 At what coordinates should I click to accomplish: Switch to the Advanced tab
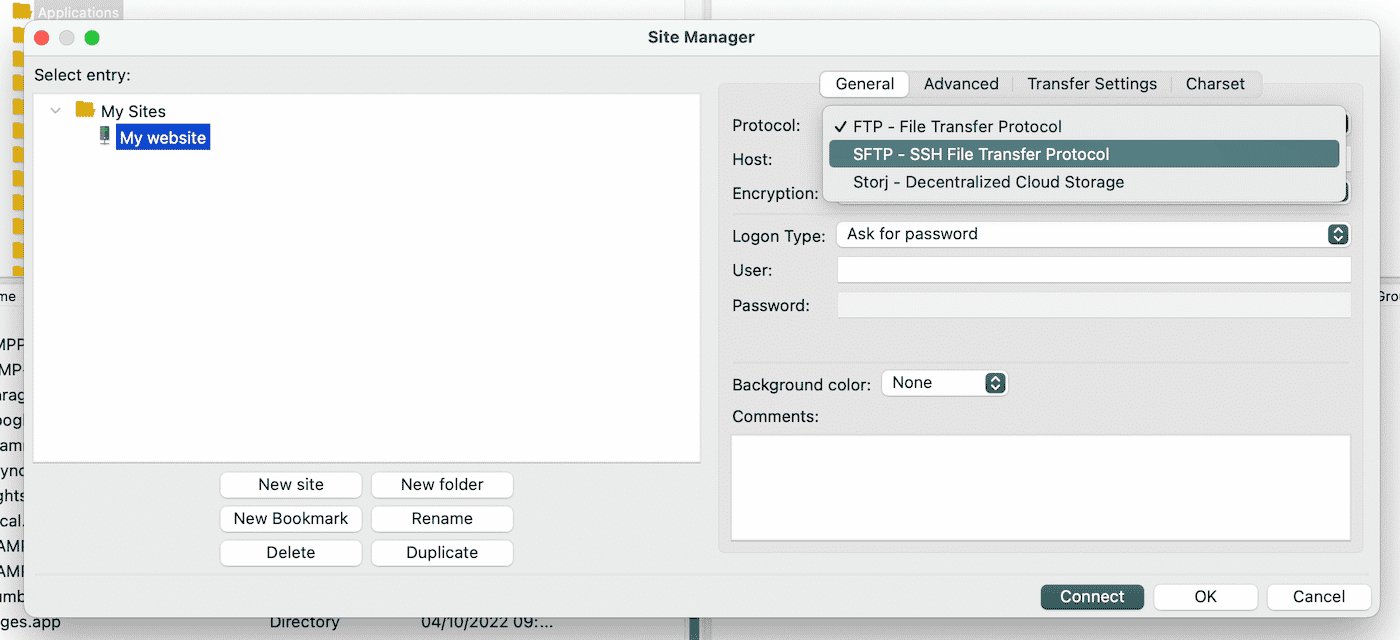pos(960,84)
